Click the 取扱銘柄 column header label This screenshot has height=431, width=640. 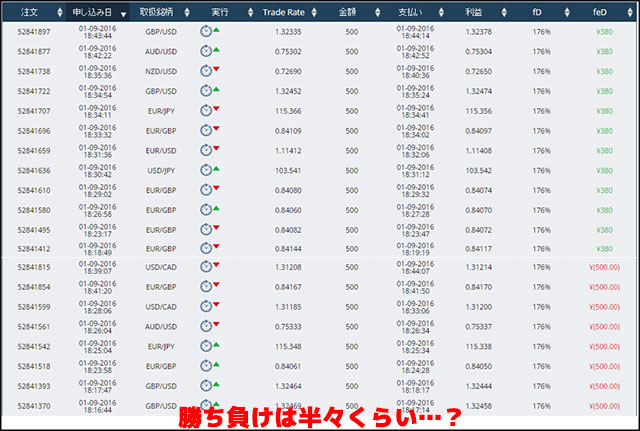click(x=156, y=12)
